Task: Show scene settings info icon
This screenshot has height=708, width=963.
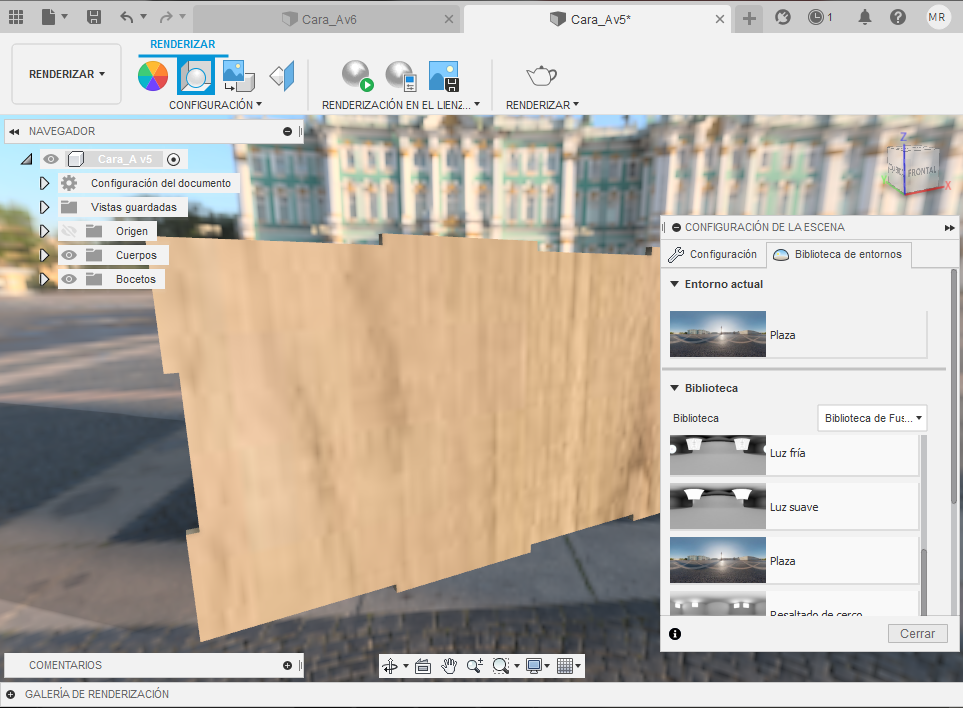Action: (675, 634)
